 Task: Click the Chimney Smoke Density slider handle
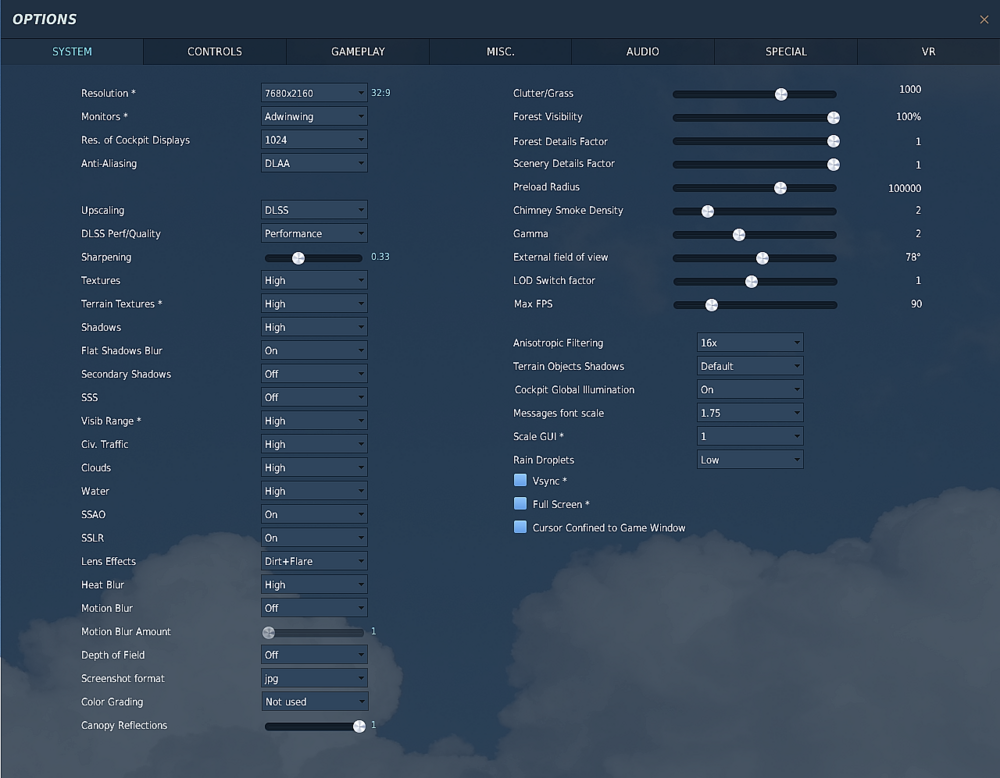[707, 212]
